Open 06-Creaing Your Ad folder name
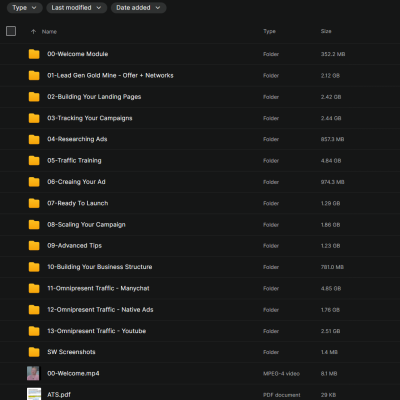 tap(76, 182)
